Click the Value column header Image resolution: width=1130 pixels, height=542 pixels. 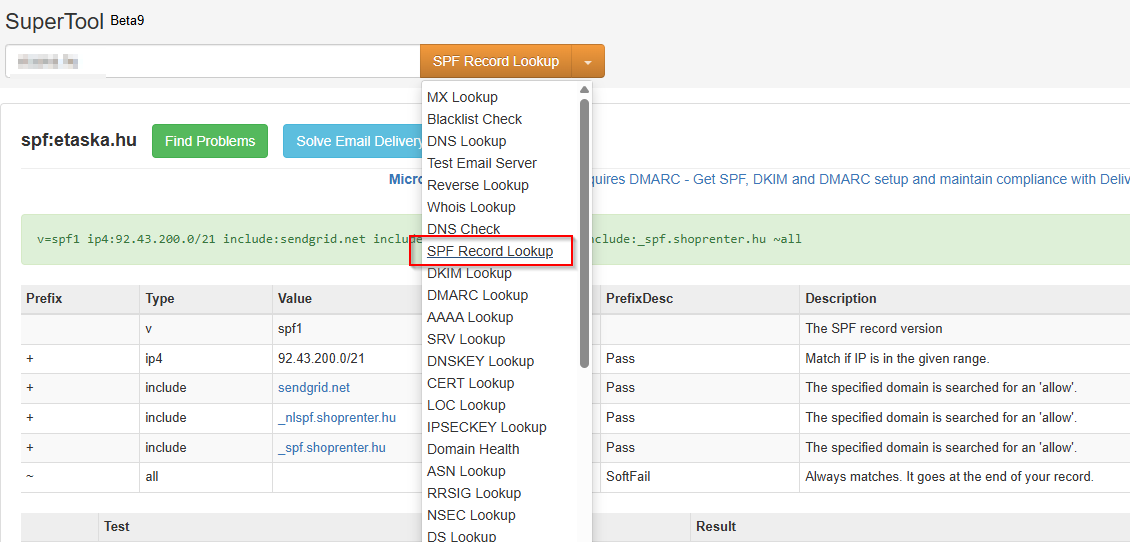pos(295,298)
